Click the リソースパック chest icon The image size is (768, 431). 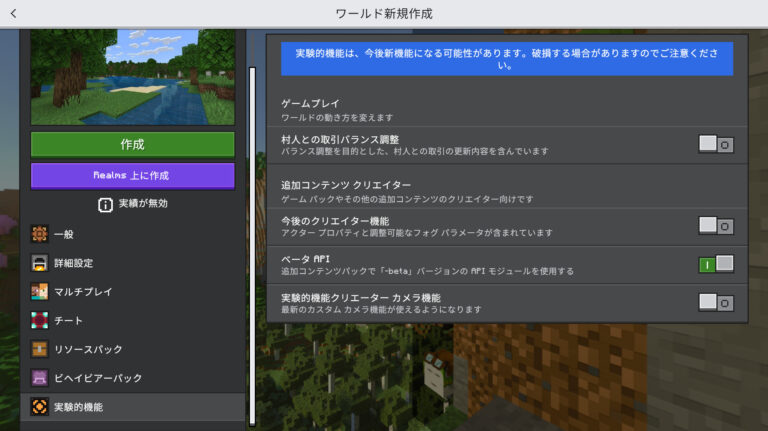tap(40, 349)
